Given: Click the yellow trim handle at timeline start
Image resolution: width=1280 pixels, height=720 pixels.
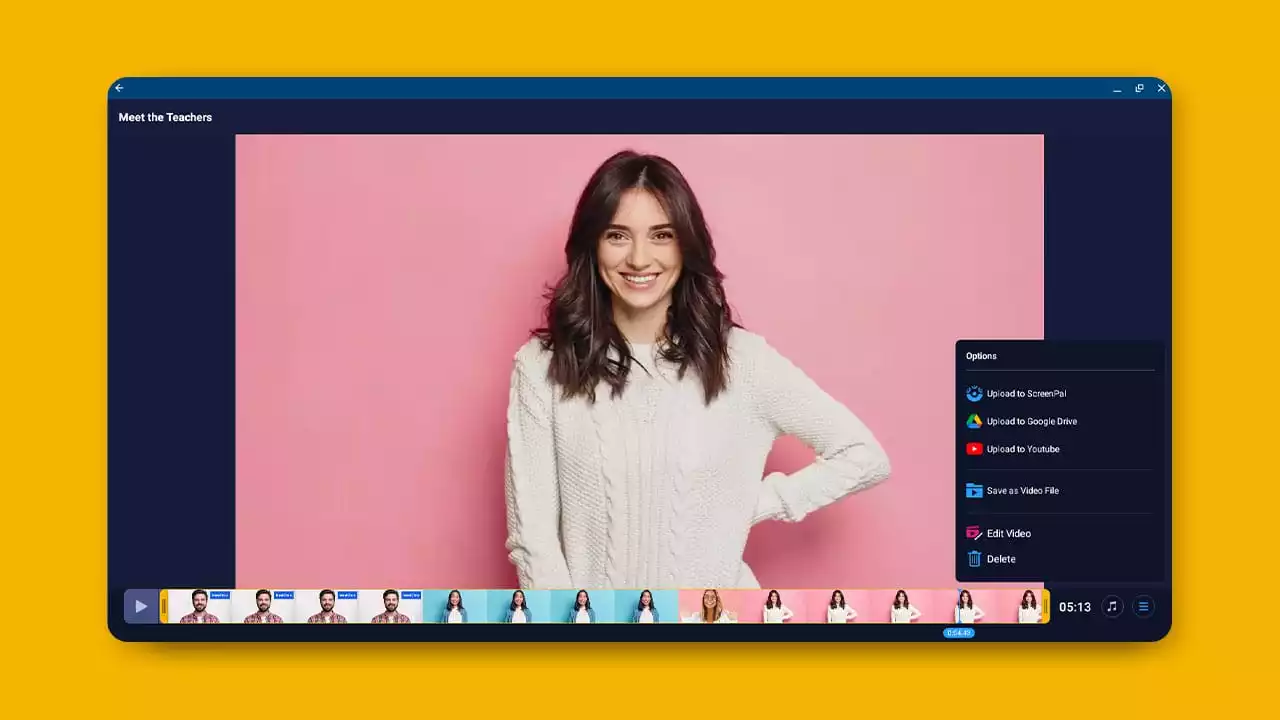Looking at the screenshot, I should tap(164, 606).
